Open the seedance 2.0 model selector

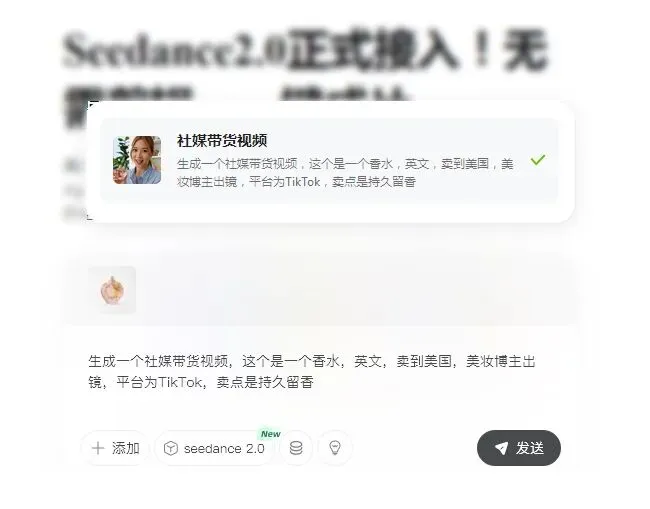(x=213, y=448)
